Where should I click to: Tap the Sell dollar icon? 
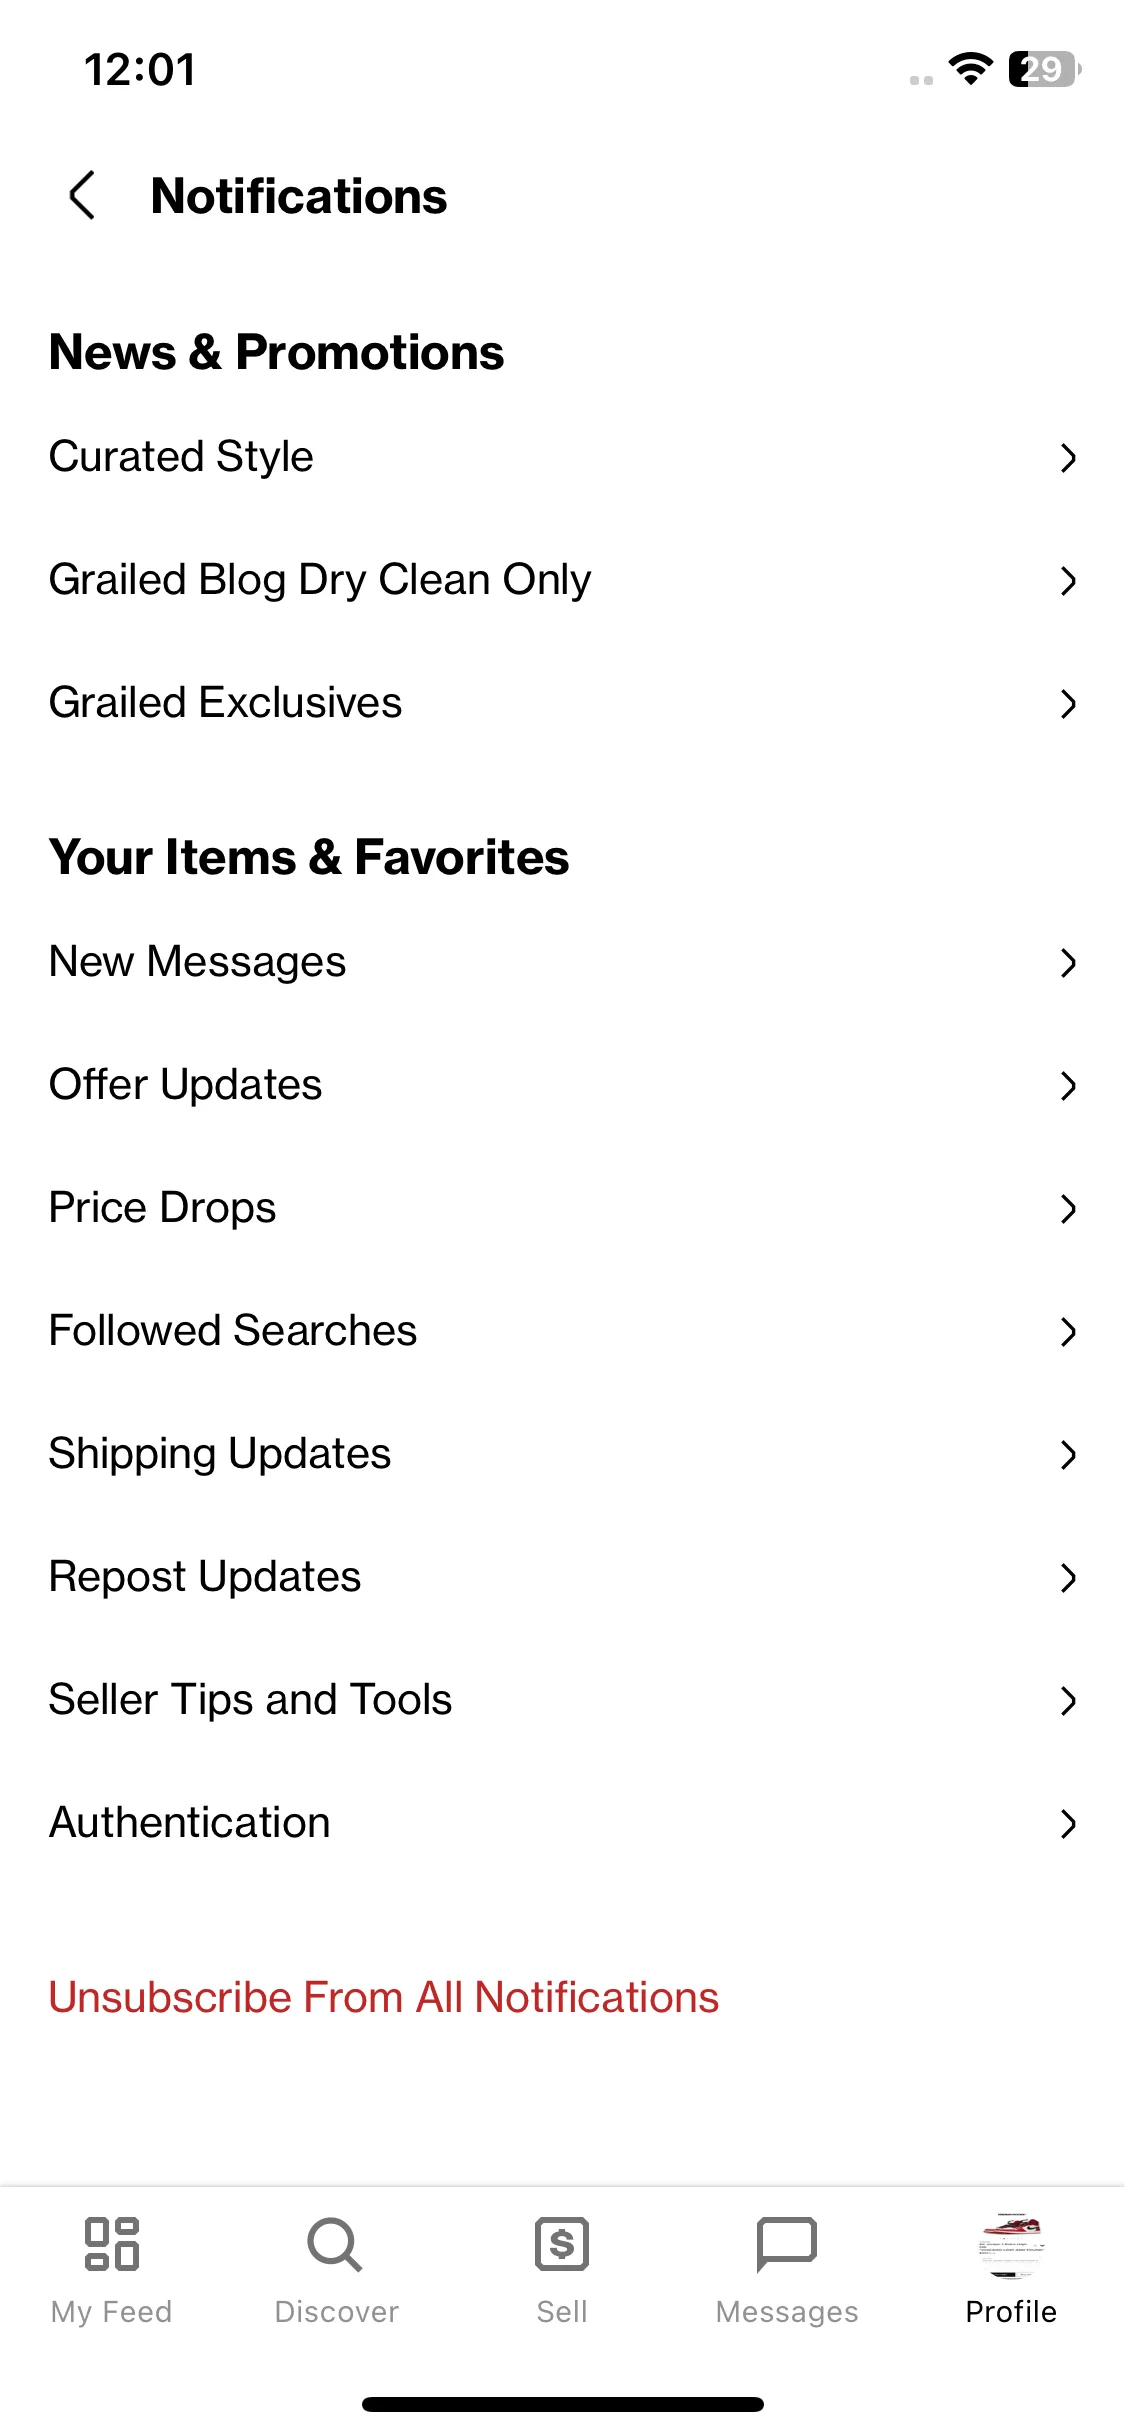pyautogui.click(x=562, y=2244)
